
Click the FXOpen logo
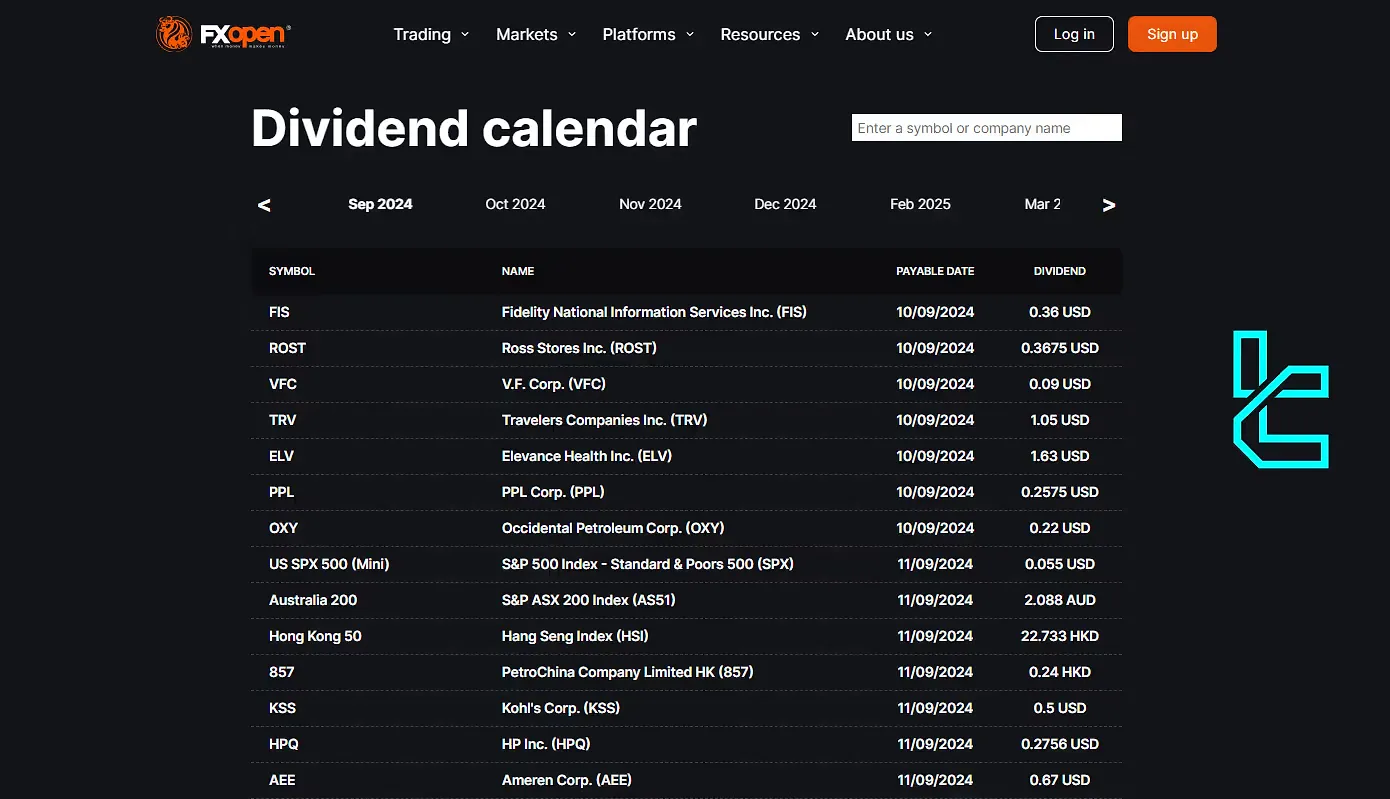(x=223, y=34)
